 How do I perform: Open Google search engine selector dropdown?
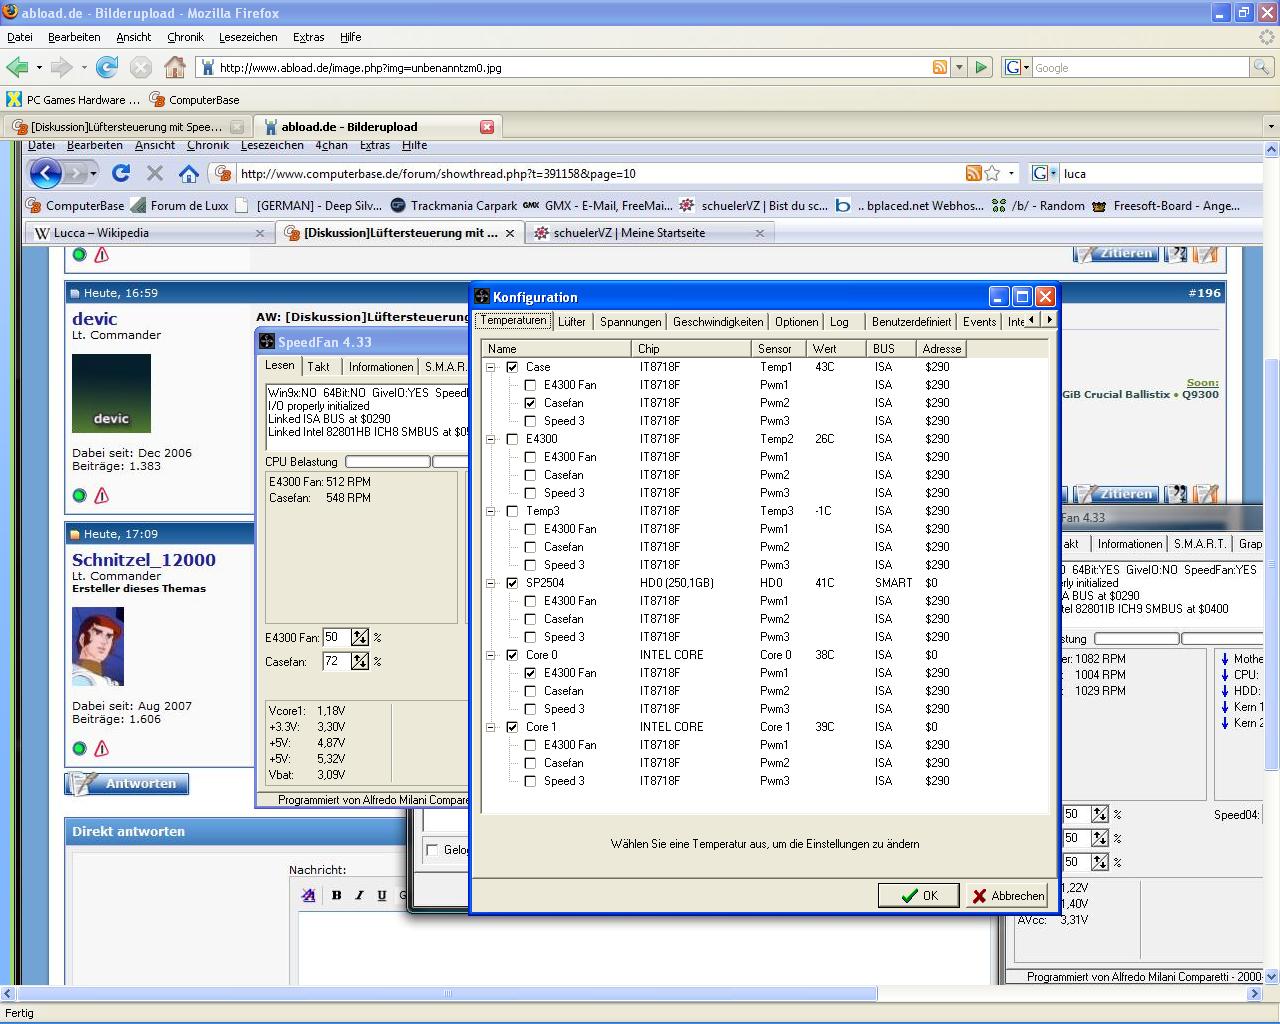[1017, 67]
